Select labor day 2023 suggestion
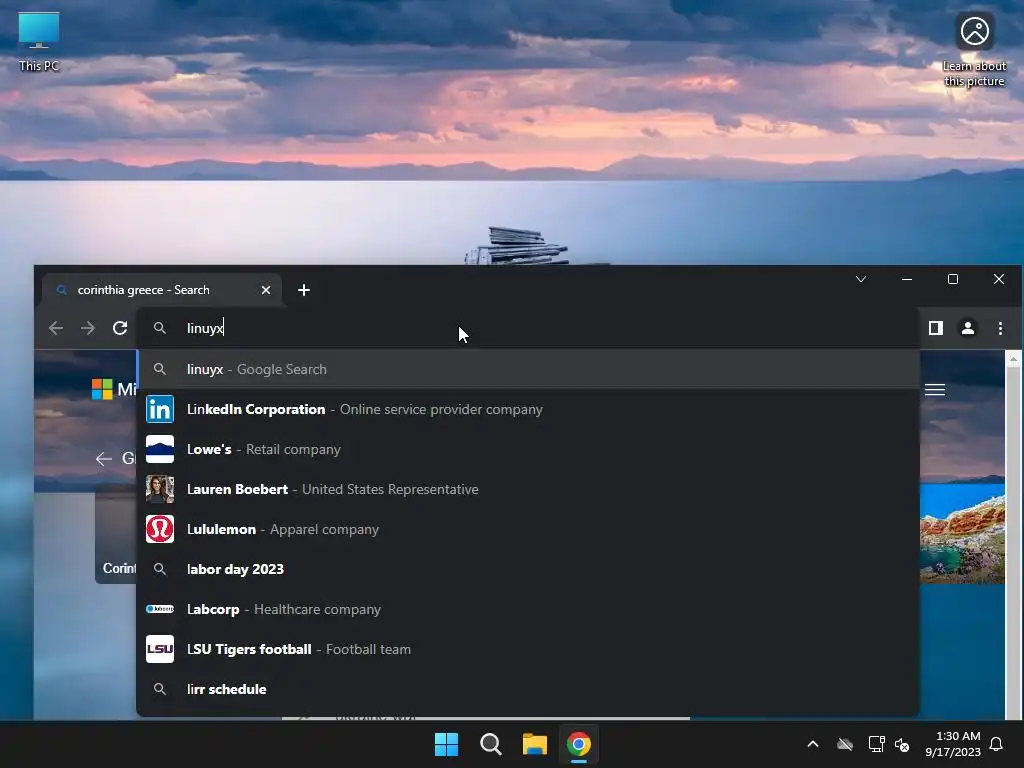Image resolution: width=1024 pixels, height=768 pixels. (x=528, y=569)
